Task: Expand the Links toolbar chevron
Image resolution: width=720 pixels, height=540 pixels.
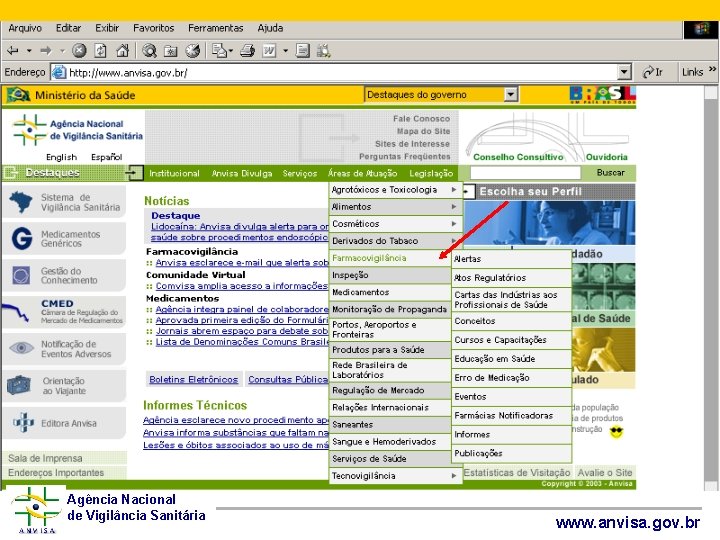Action: pos(712,69)
